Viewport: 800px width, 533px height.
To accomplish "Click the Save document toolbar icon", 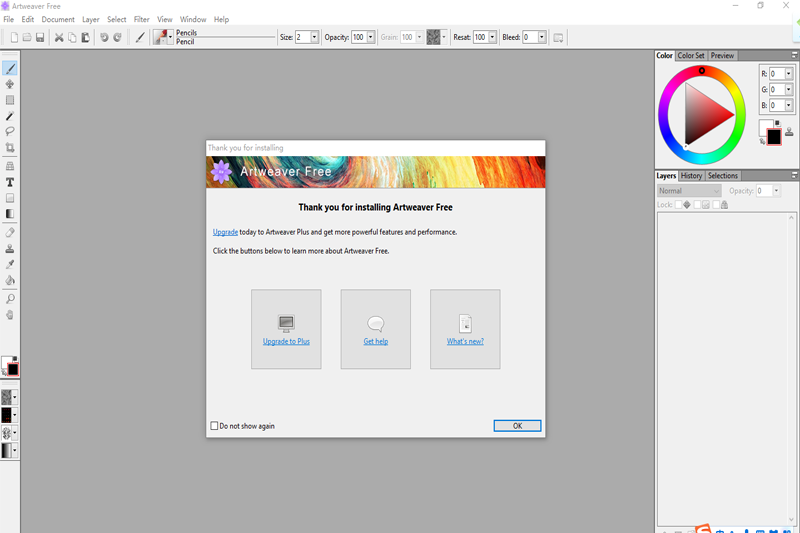I will (40, 37).
